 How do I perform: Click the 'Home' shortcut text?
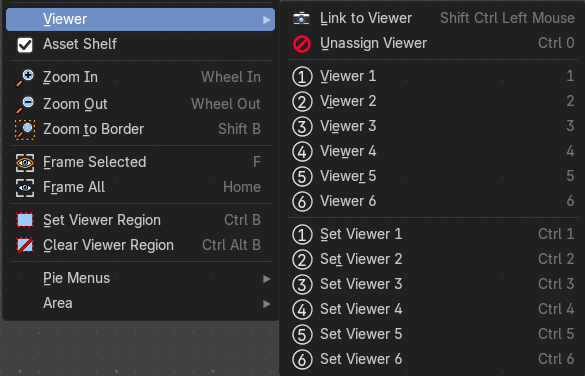(242, 187)
